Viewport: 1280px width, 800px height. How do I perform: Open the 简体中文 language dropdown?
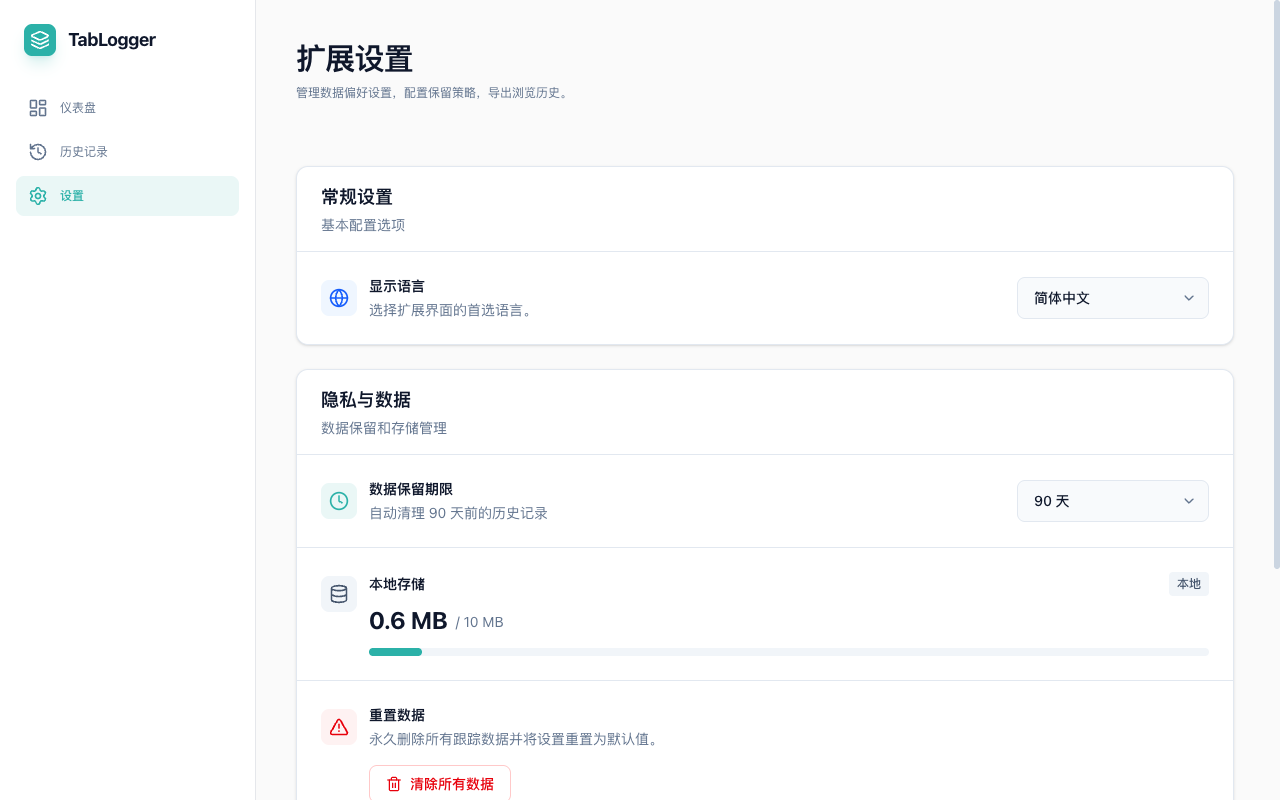point(1113,297)
